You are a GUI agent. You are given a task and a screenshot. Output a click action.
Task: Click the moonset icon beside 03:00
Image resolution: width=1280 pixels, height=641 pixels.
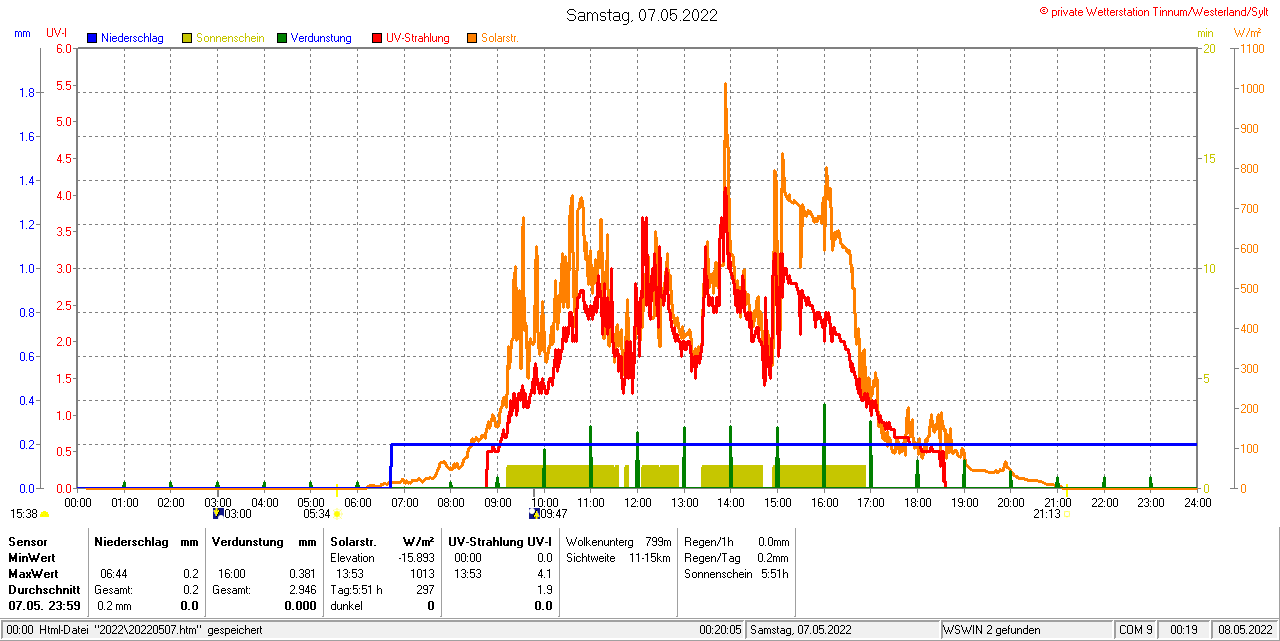tap(217, 514)
